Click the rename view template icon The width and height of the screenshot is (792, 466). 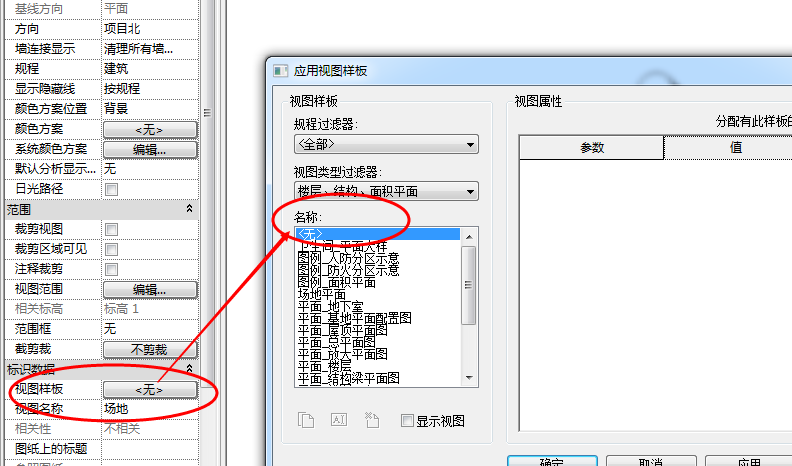click(x=338, y=421)
